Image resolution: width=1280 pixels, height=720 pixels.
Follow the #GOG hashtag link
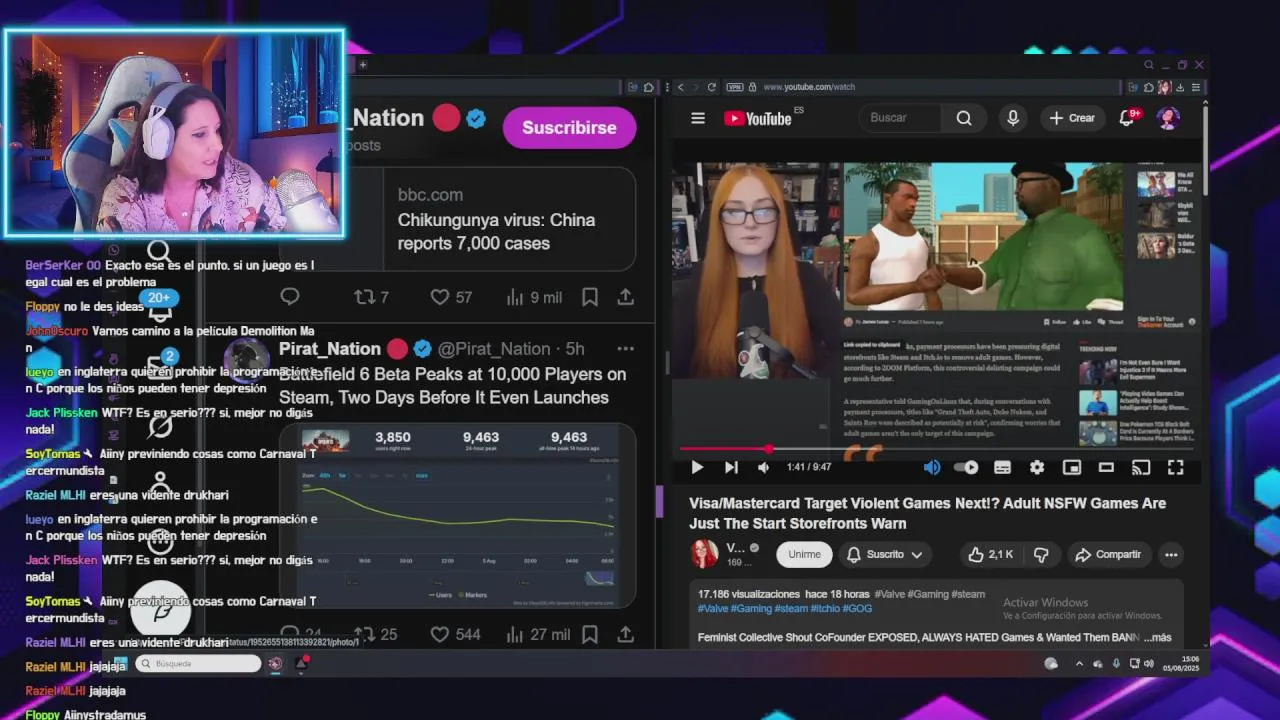(858, 608)
